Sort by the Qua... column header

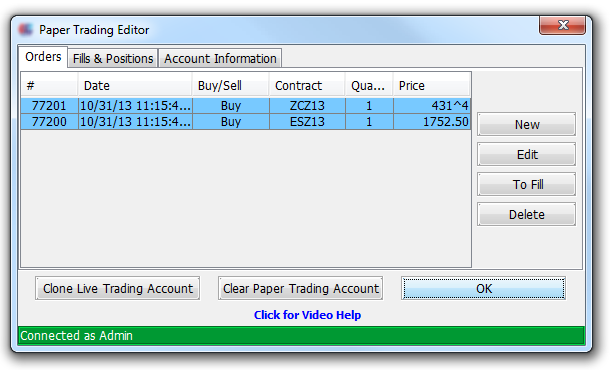[369, 85]
